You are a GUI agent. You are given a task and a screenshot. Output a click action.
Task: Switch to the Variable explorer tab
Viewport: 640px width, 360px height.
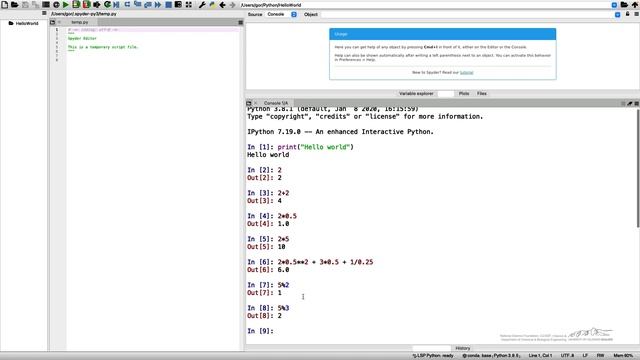coord(416,93)
